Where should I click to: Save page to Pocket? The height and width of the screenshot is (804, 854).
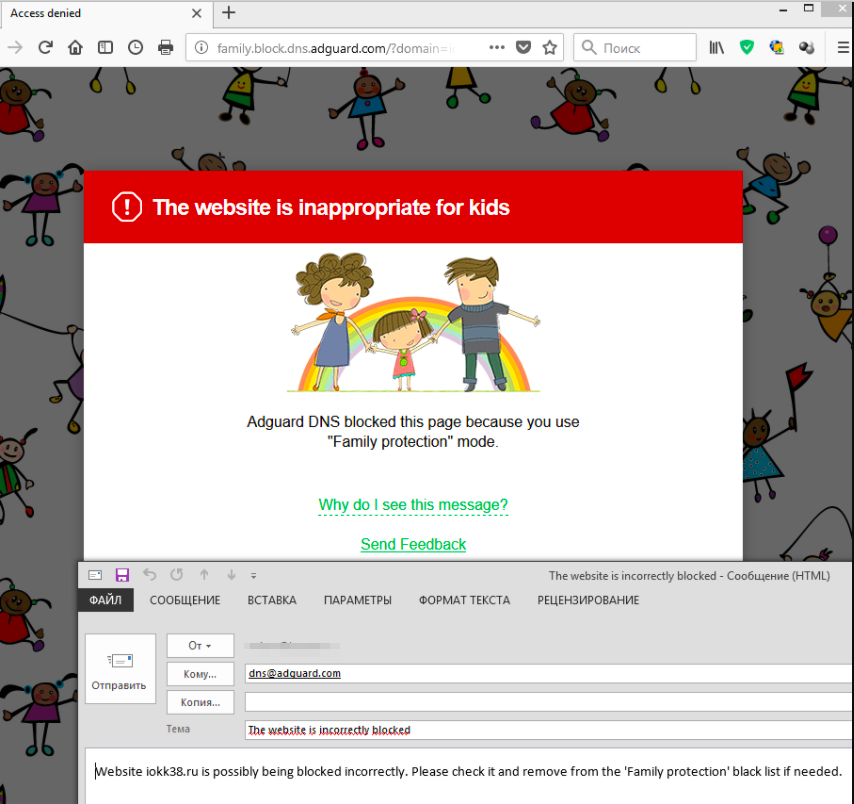[523, 48]
